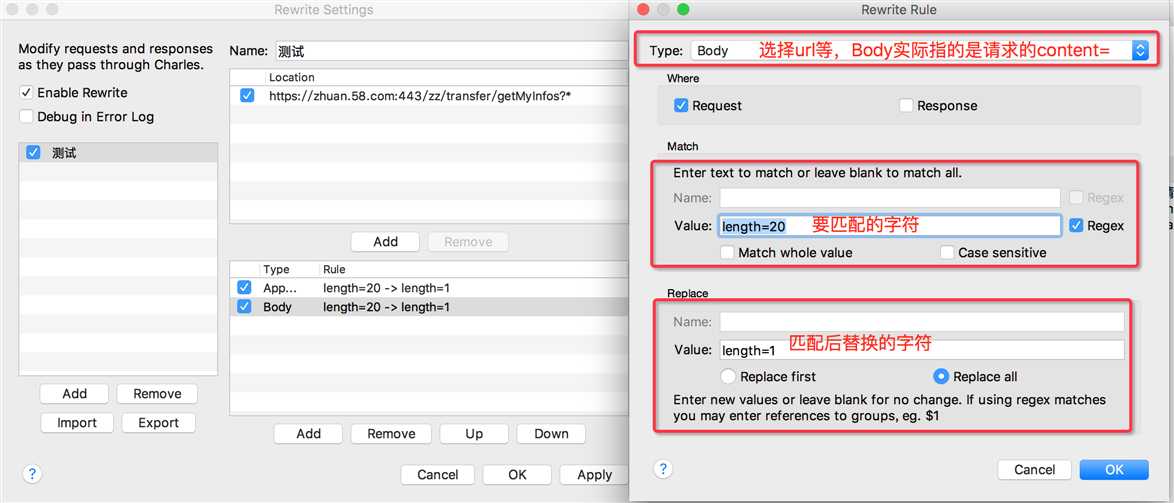The height and width of the screenshot is (503, 1174).
Task: Open help in Rewrite Settings window
Action: point(31,474)
